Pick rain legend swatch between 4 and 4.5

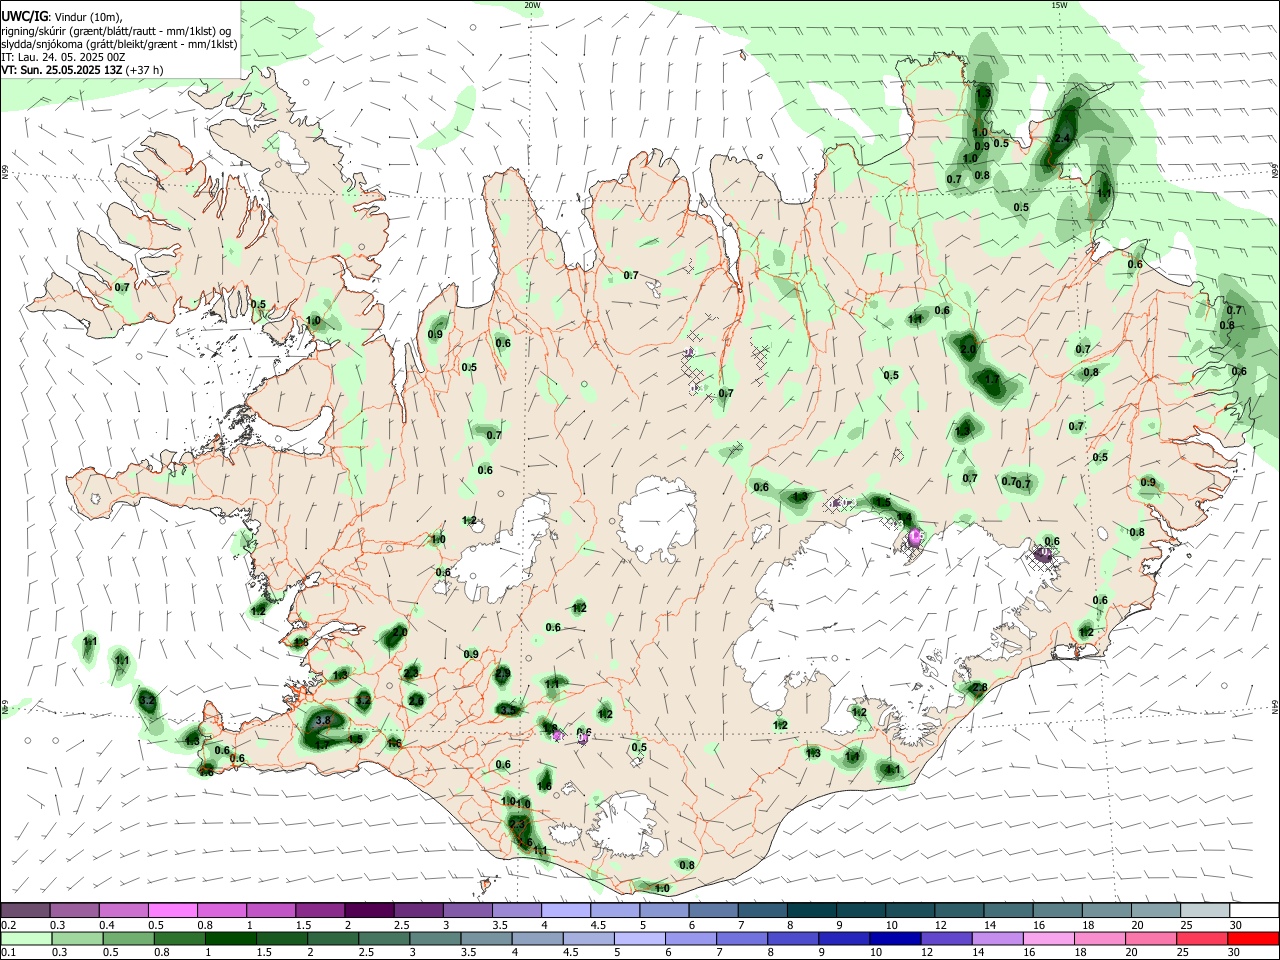(538, 939)
